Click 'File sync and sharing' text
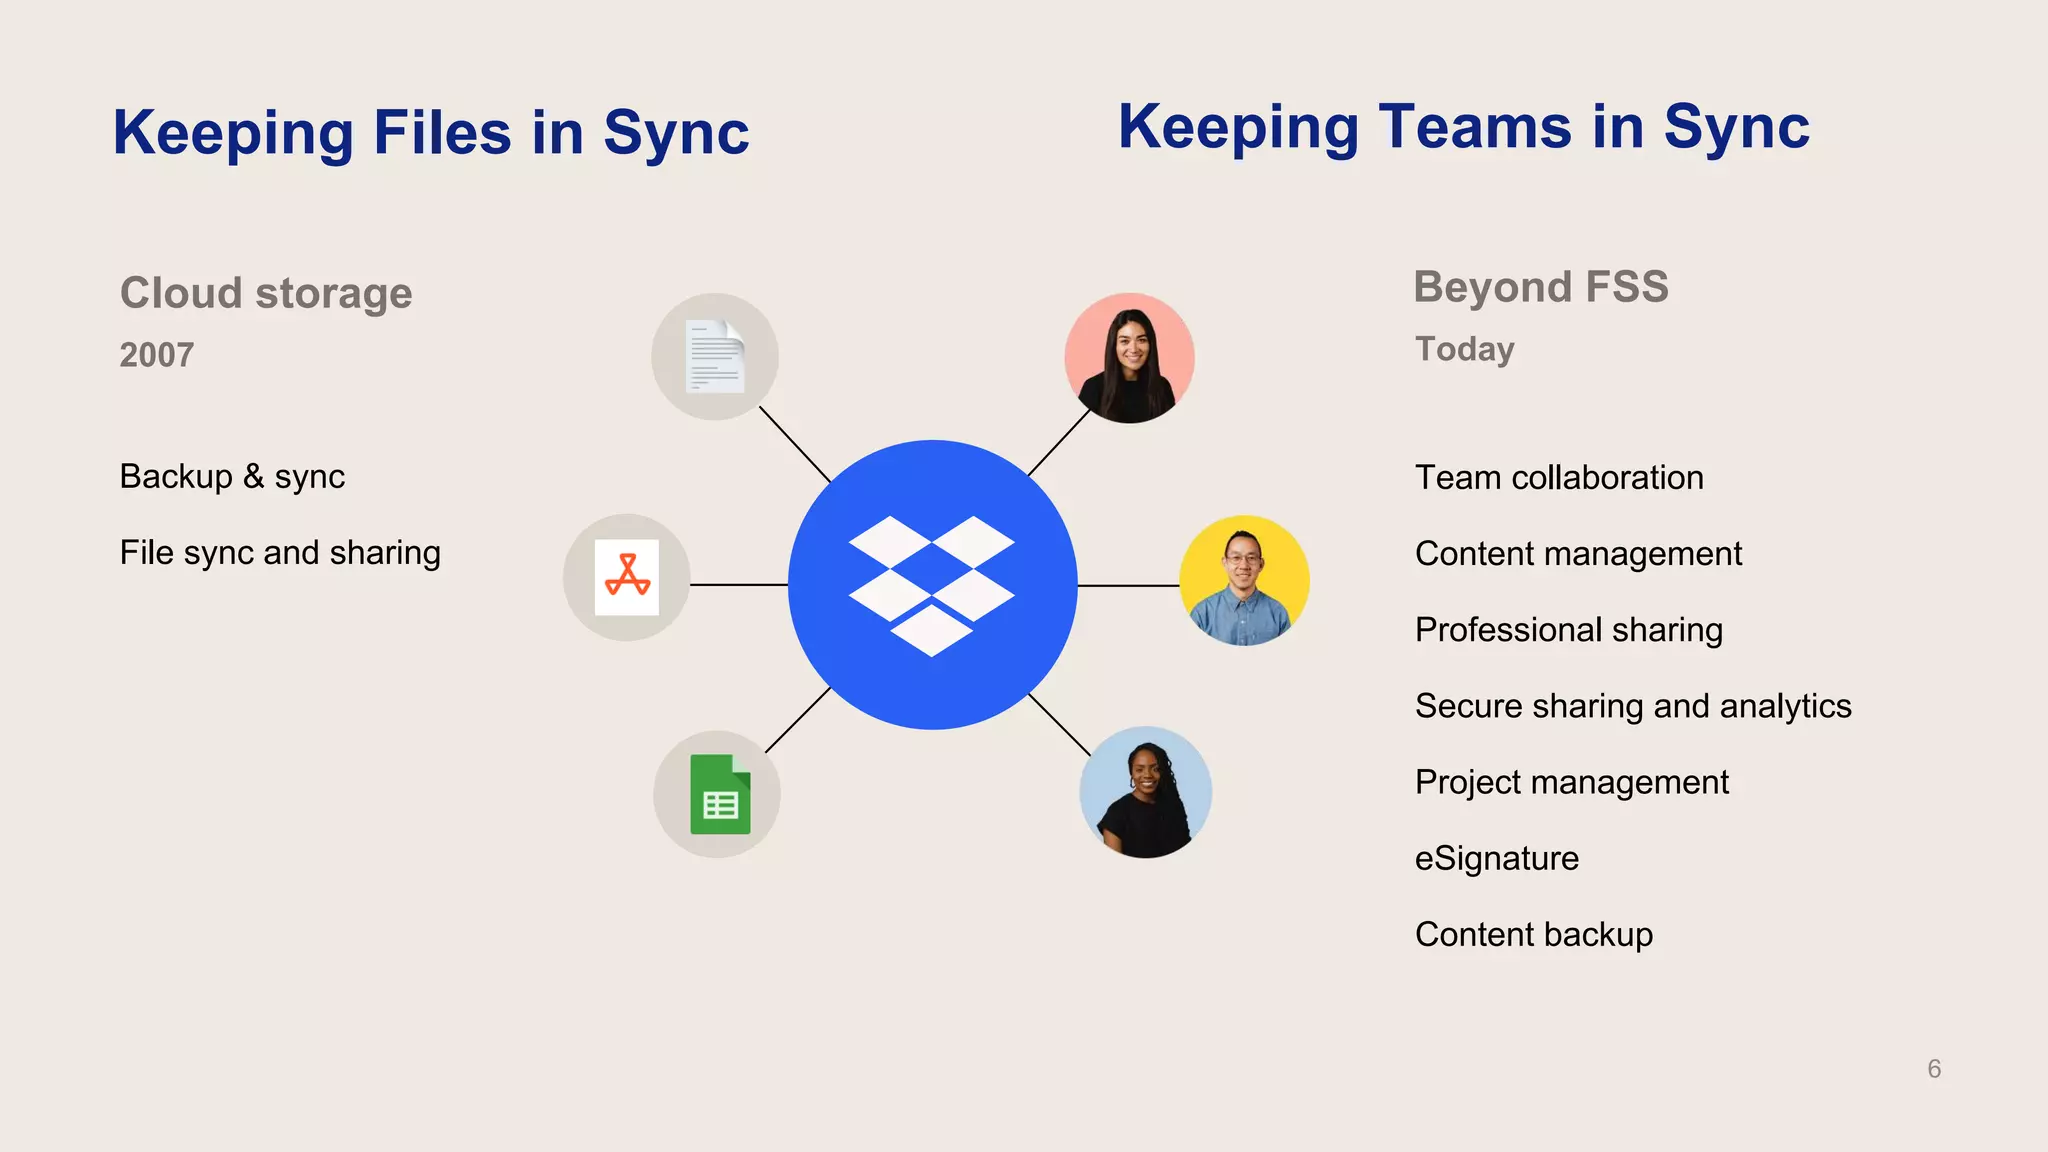The width and height of the screenshot is (2048, 1152). pyautogui.click(x=280, y=553)
